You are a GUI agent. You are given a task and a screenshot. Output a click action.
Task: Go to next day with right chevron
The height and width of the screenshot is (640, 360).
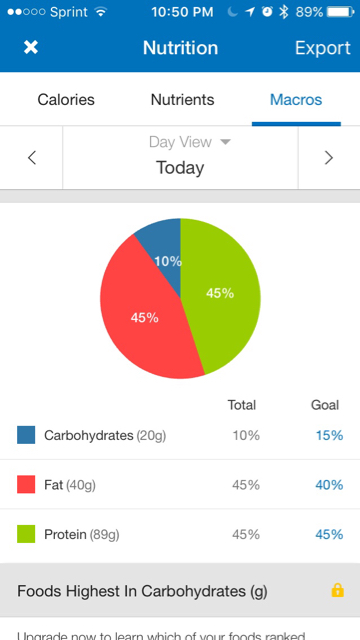(329, 158)
